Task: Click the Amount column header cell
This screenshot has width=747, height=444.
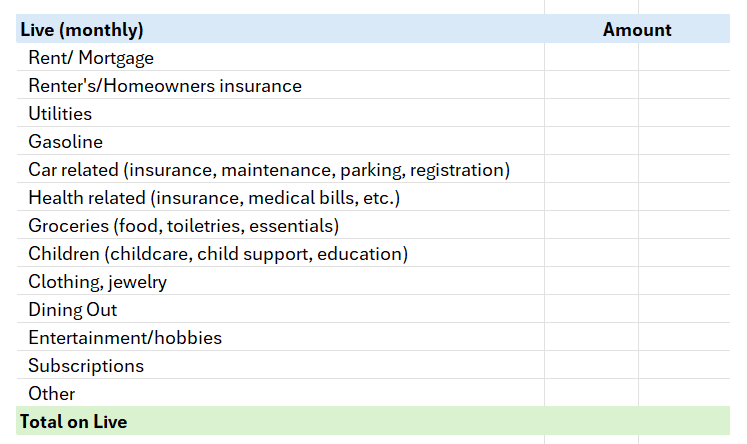Action: click(x=637, y=30)
